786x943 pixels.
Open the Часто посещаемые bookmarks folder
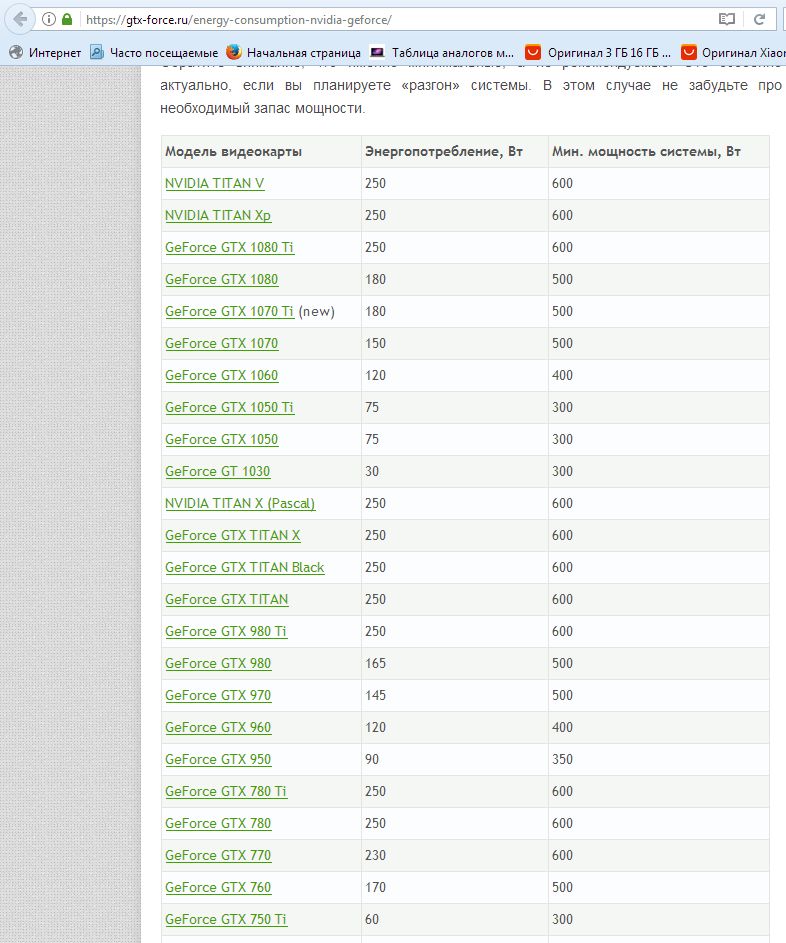tap(154, 52)
